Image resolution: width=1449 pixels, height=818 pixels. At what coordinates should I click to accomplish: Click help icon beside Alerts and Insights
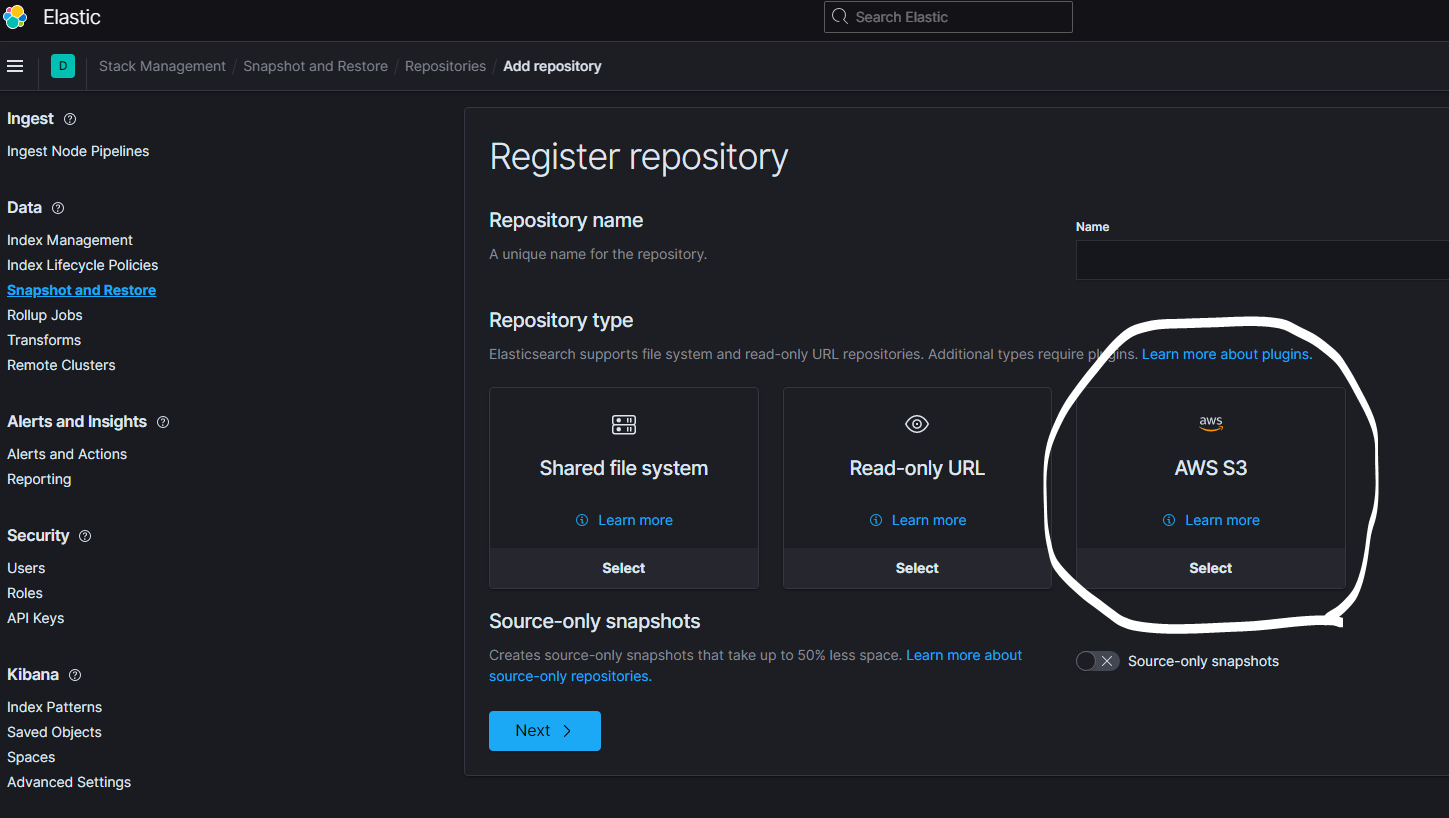(163, 422)
